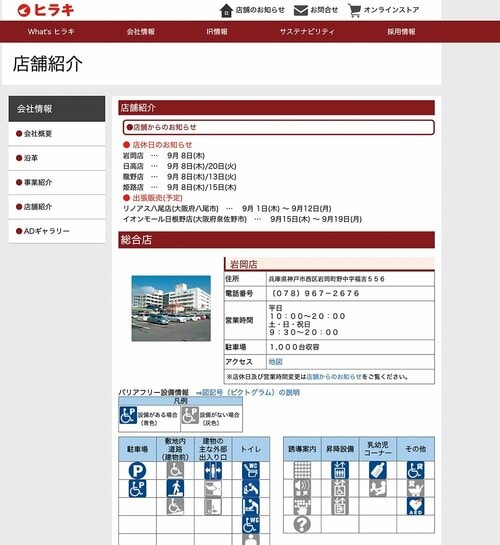Click the gray legend wheelchair parking icon
The height and width of the screenshot is (545, 500).
190,415
